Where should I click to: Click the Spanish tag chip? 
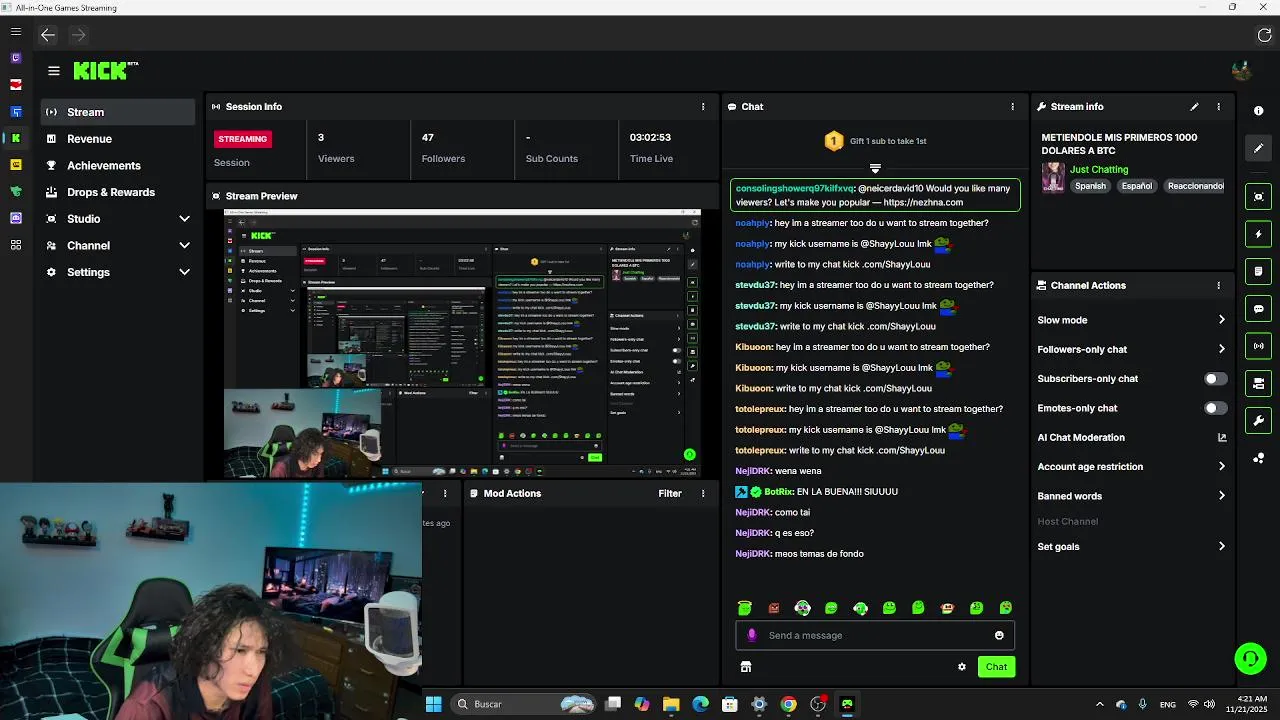1090,186
